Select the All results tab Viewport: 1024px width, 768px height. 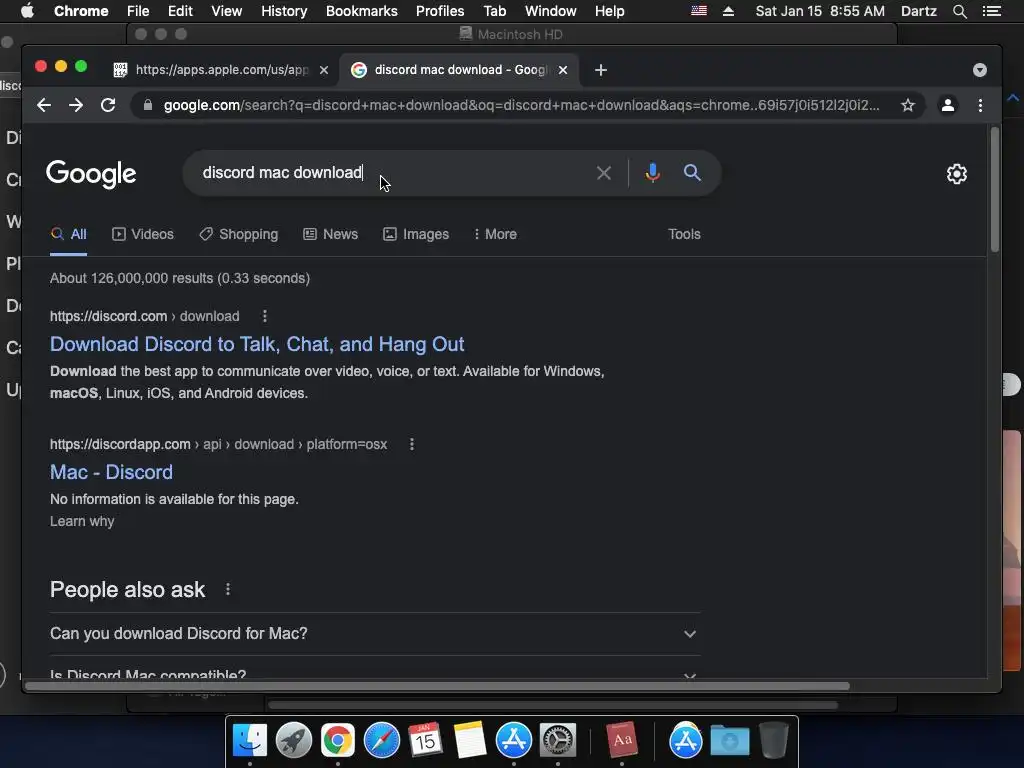(x=69, y=234)
